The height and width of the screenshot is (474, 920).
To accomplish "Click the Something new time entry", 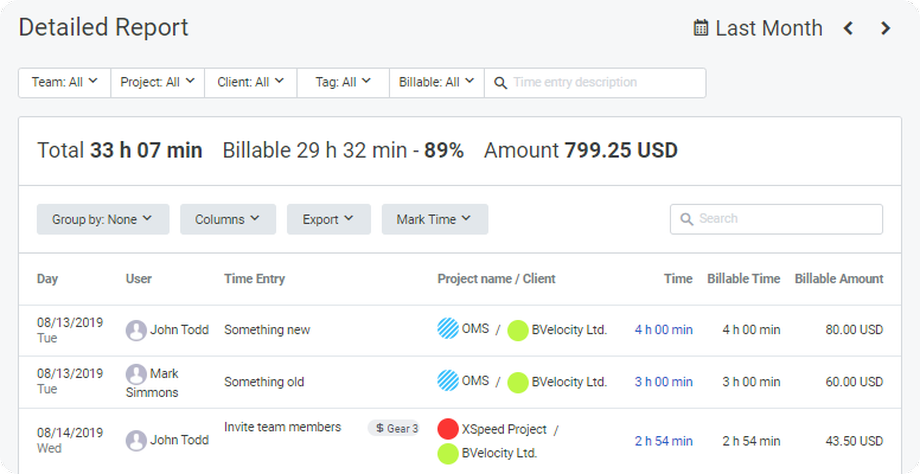I will click(x=267, y=330).
